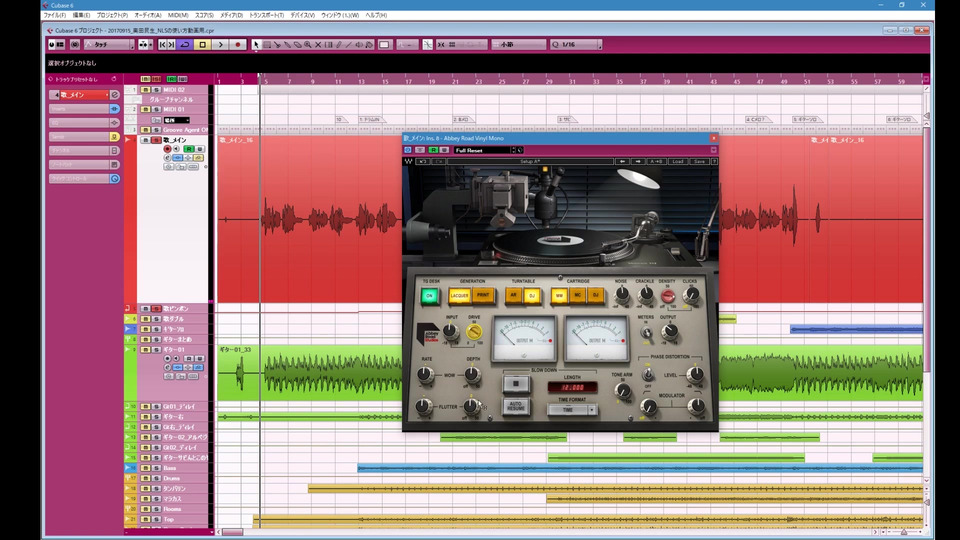Select AR turntable button

[x=514, y=296]
